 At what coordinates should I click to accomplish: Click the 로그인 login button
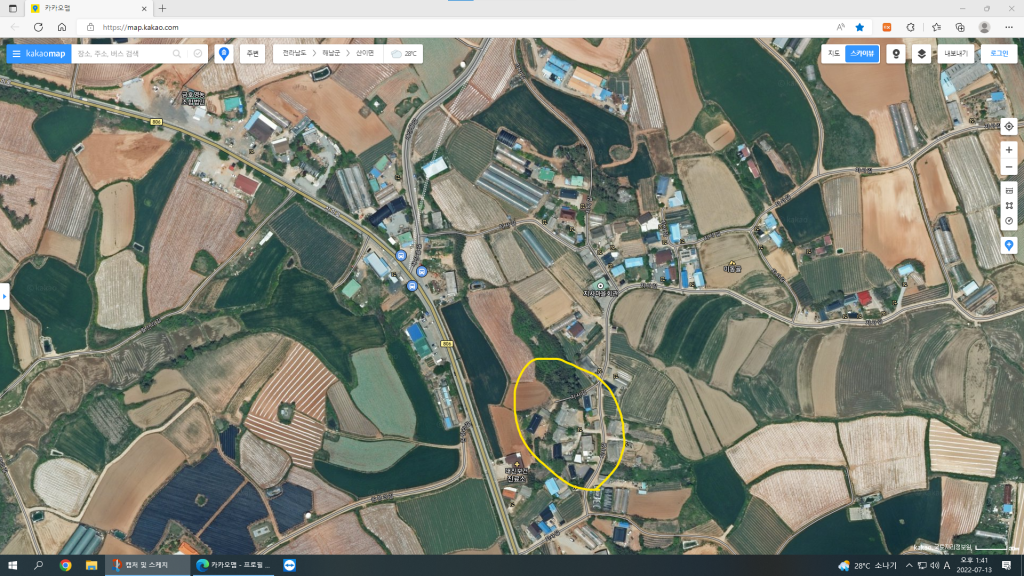998,53
